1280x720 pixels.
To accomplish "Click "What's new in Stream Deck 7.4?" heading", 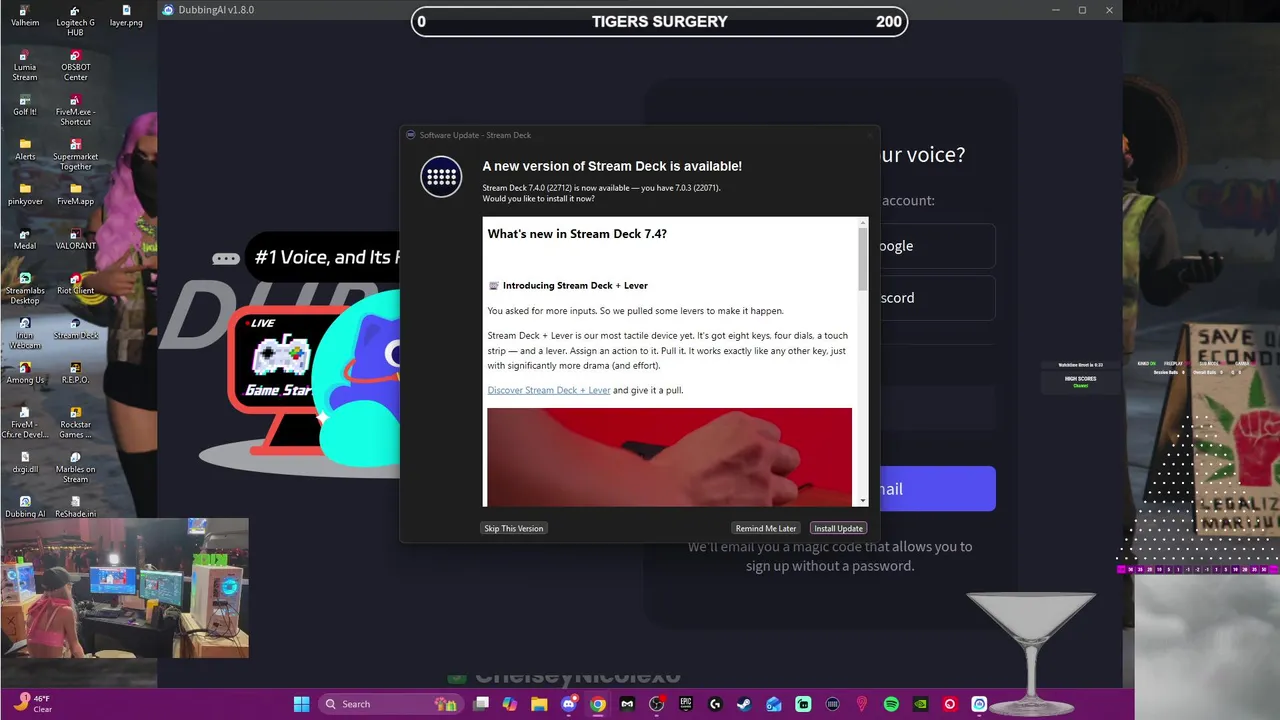I will click(x=577, y=234).
